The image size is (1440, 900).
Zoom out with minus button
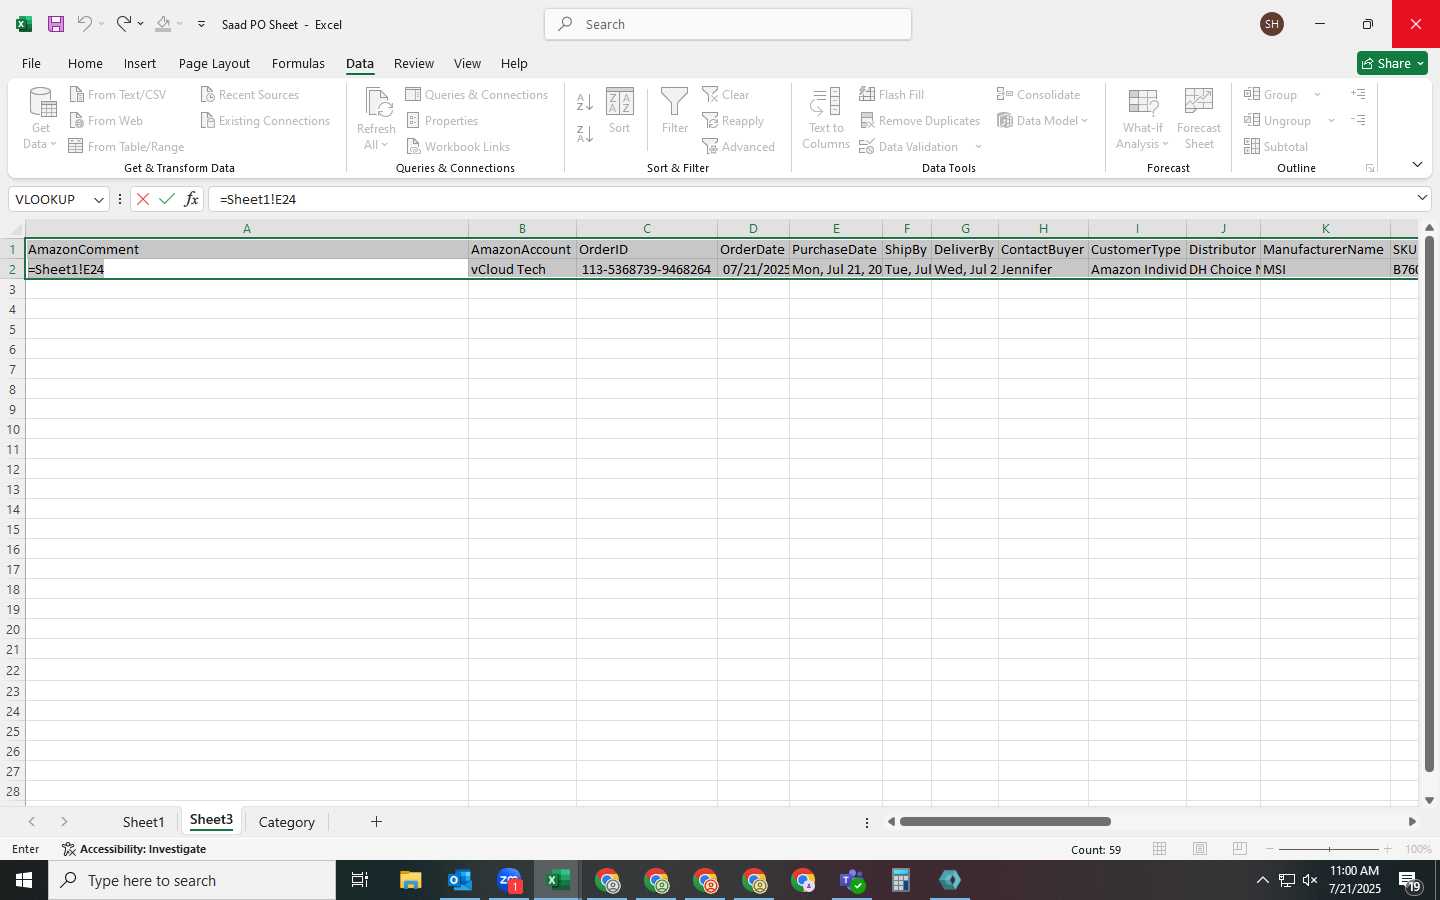(x=1270, y=849)
